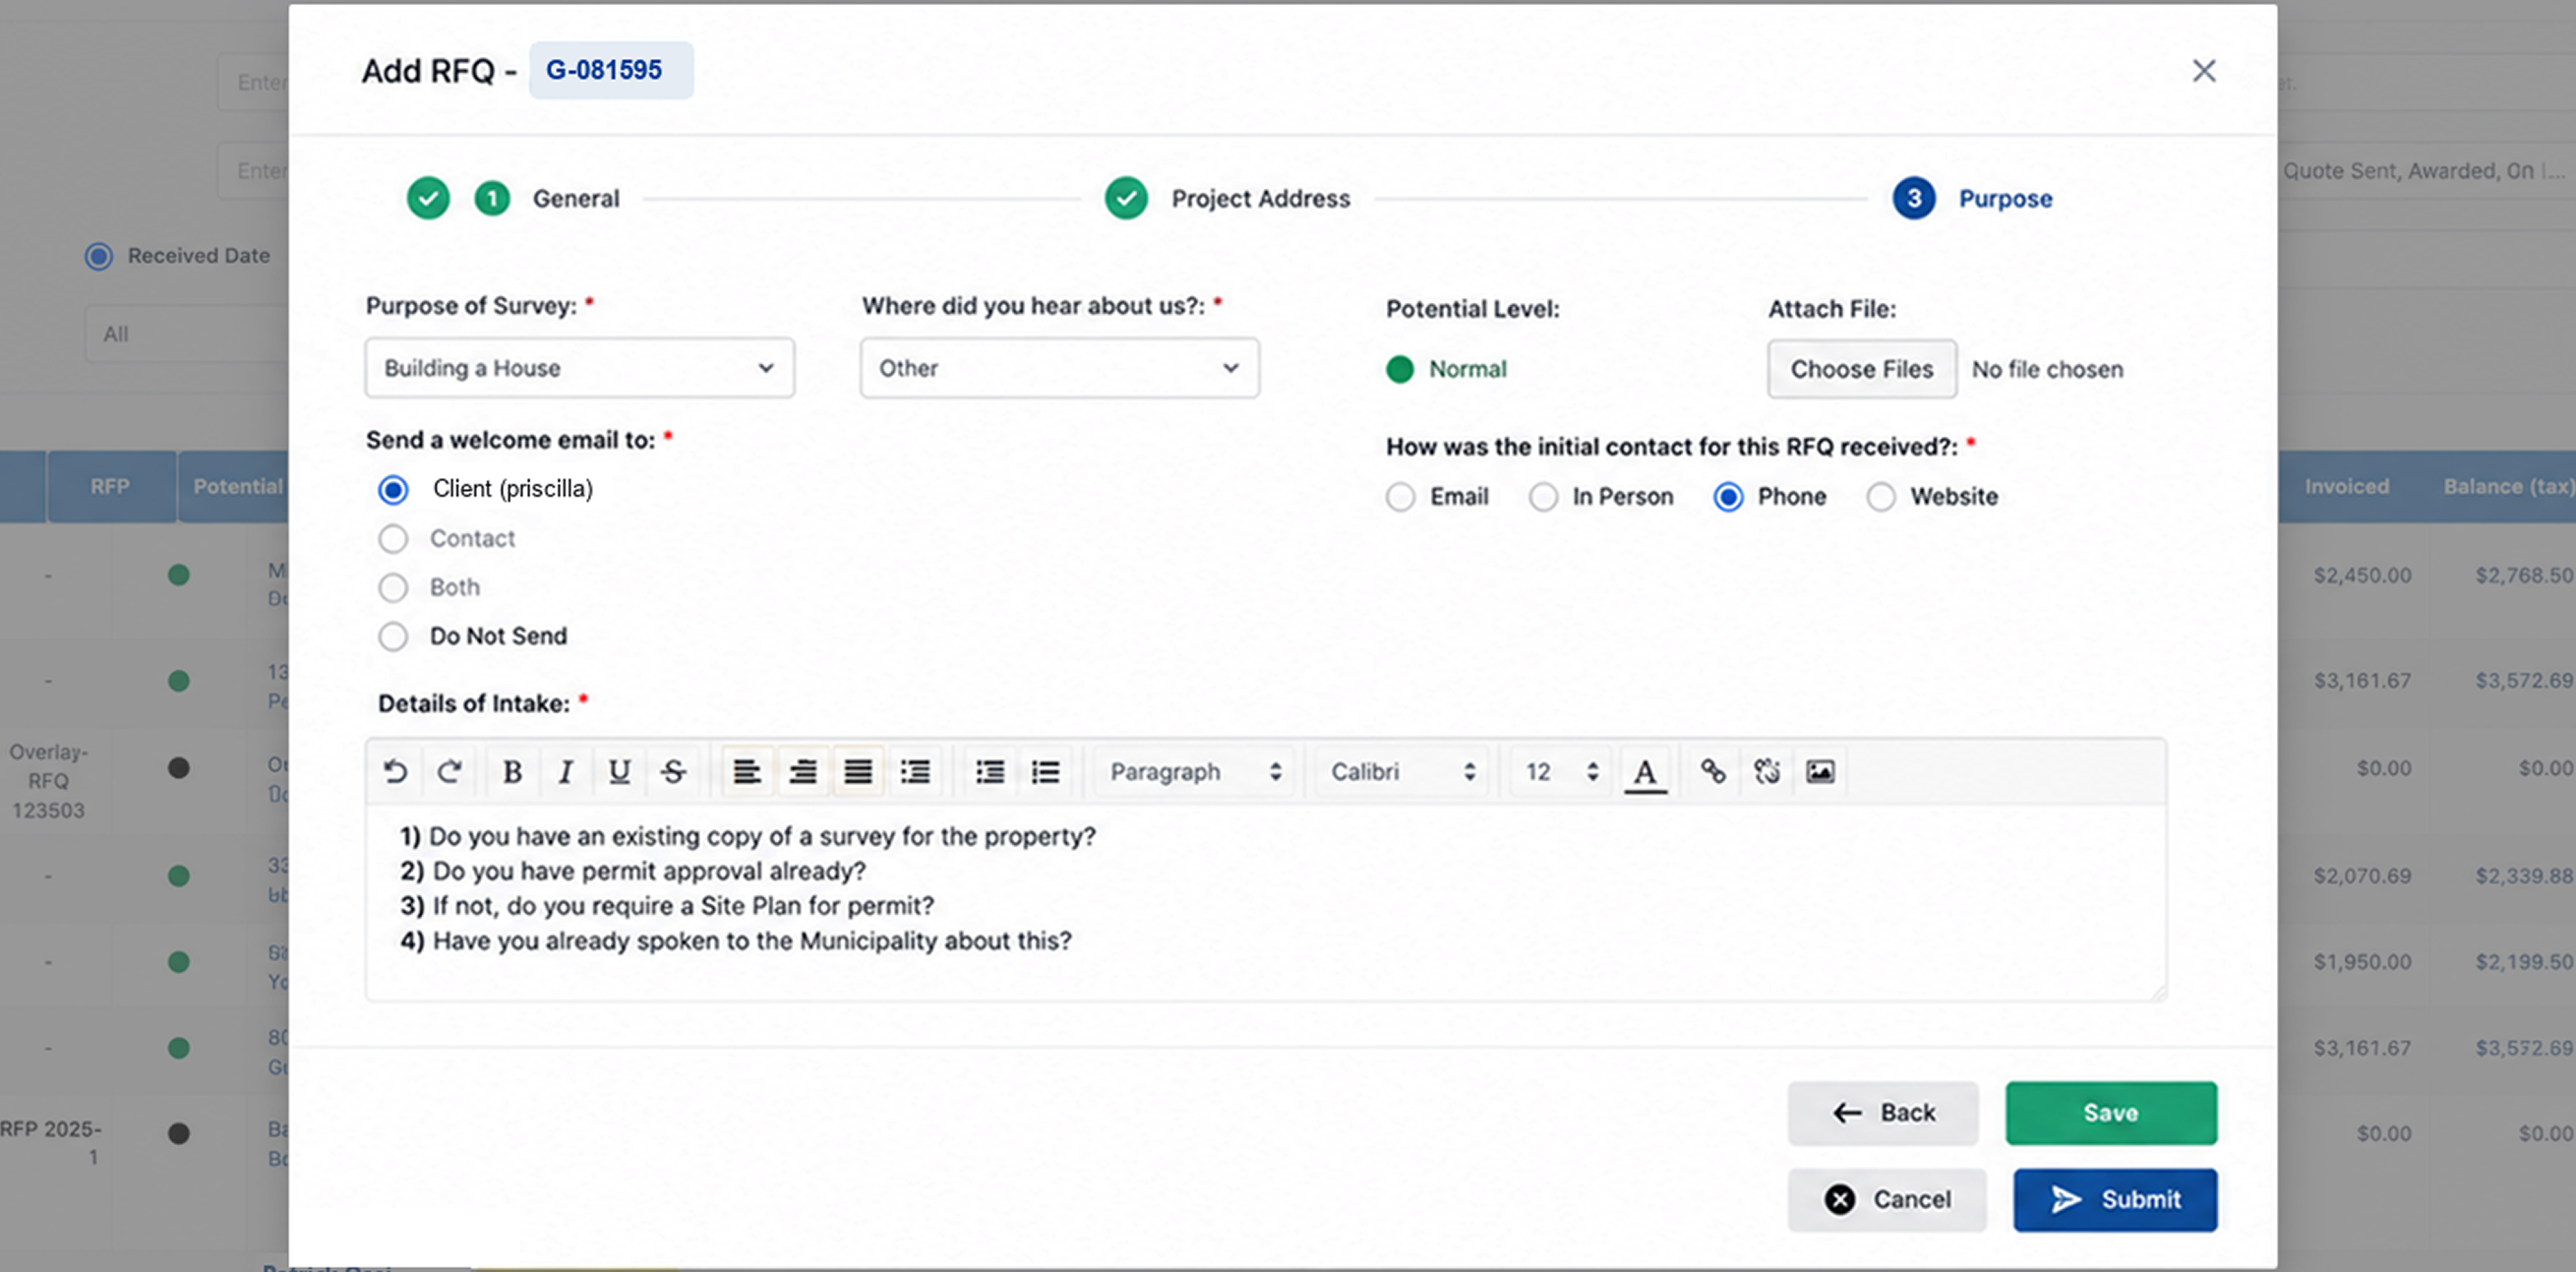Apply strikethrough formatting
The width and height of the screenshot is (2576, 1272).
(673, 771)
